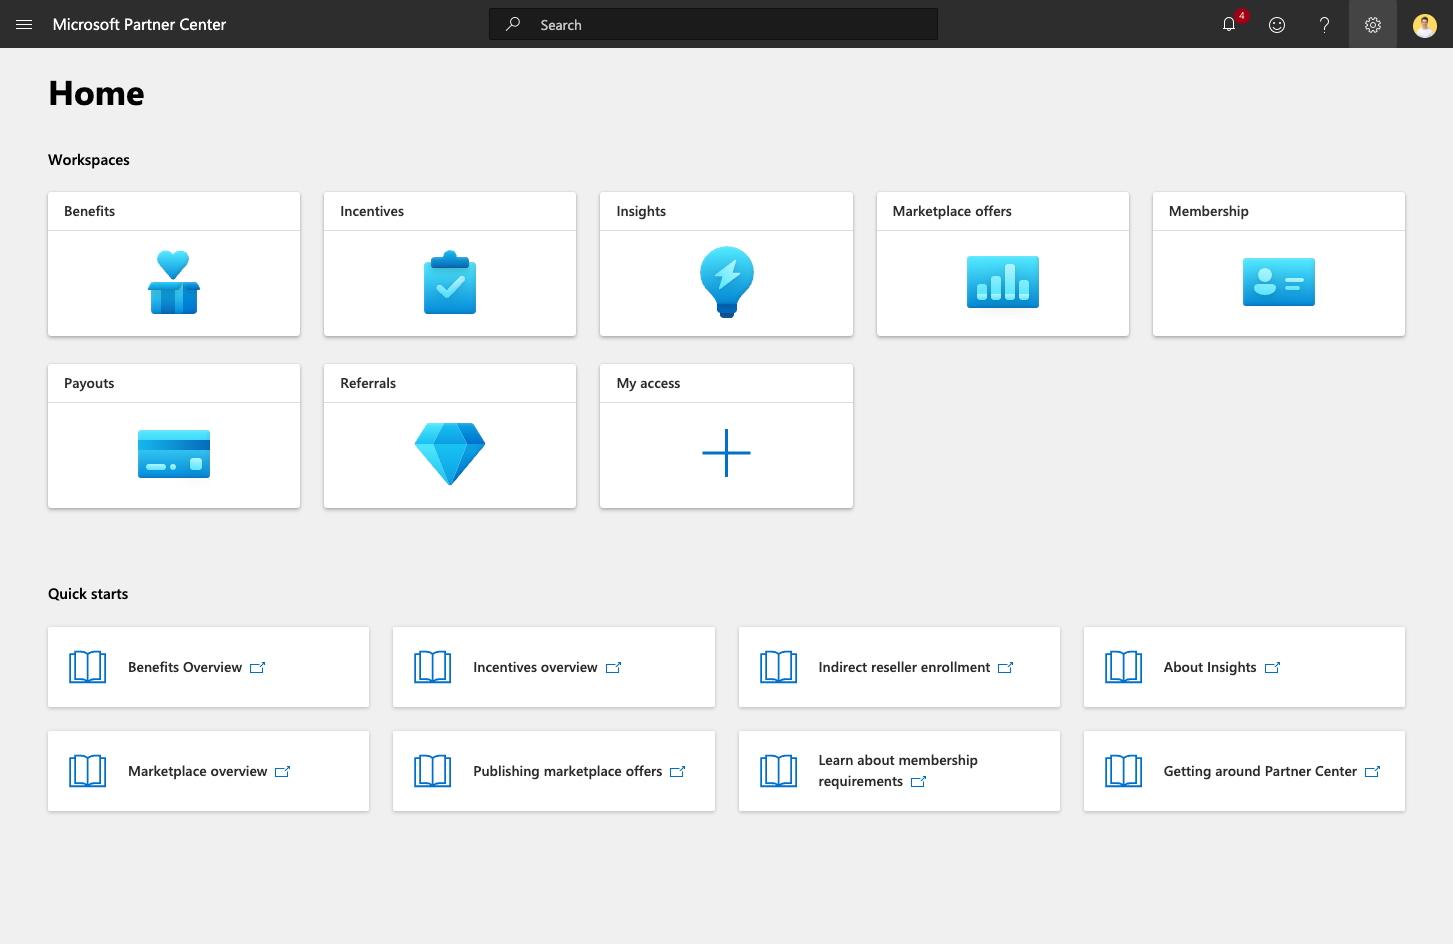The height and width of the screenshot is (944, 1453).
Task: Open Indirect reseller enrollment quick start
Action: pos(899,667)
